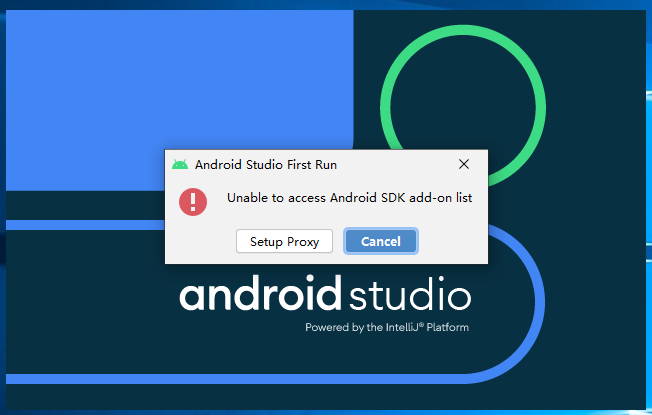The height and width of the screenshot is (415, 652).
Task: Click the 'Android Studio First Run' title text
Action: (x=266, y=165)
